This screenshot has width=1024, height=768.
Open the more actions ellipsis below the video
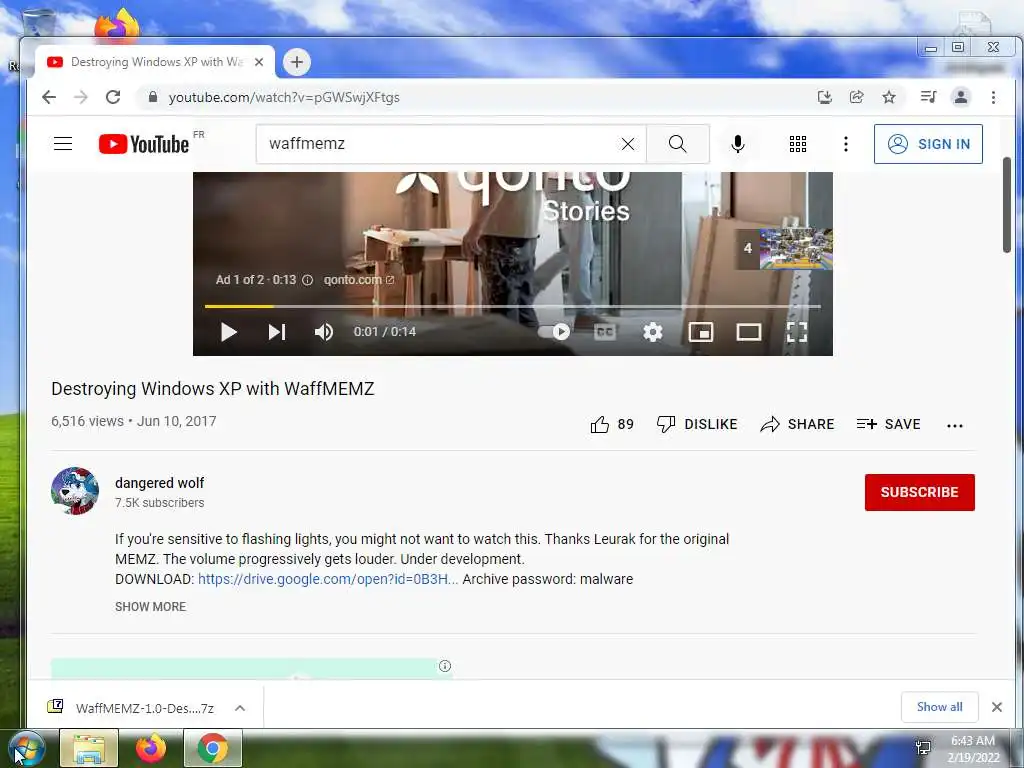point(955,425)
